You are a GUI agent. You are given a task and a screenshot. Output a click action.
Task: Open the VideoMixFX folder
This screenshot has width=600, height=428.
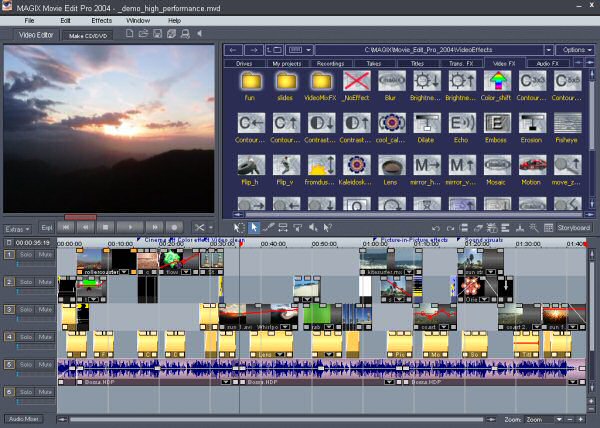pos(321,81)
